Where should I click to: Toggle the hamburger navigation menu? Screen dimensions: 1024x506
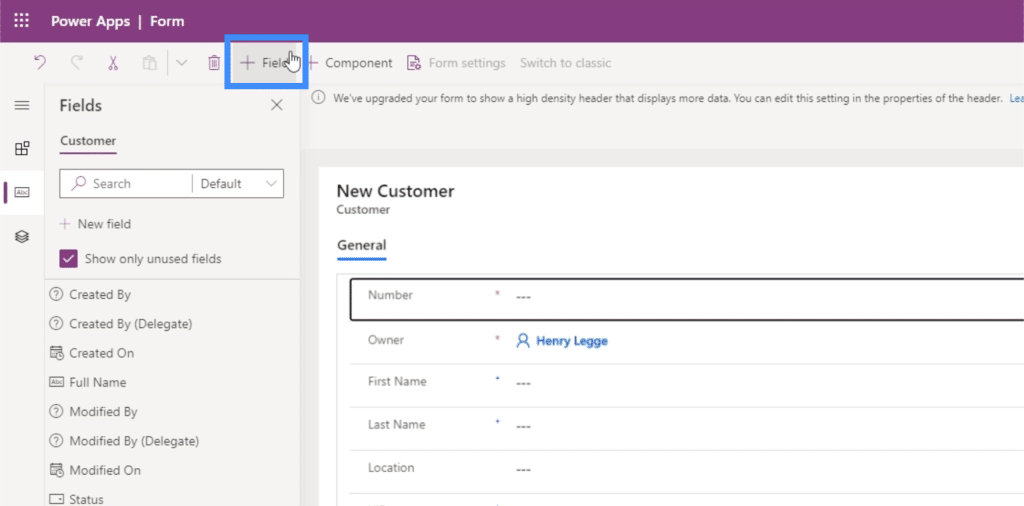point(22,105)
